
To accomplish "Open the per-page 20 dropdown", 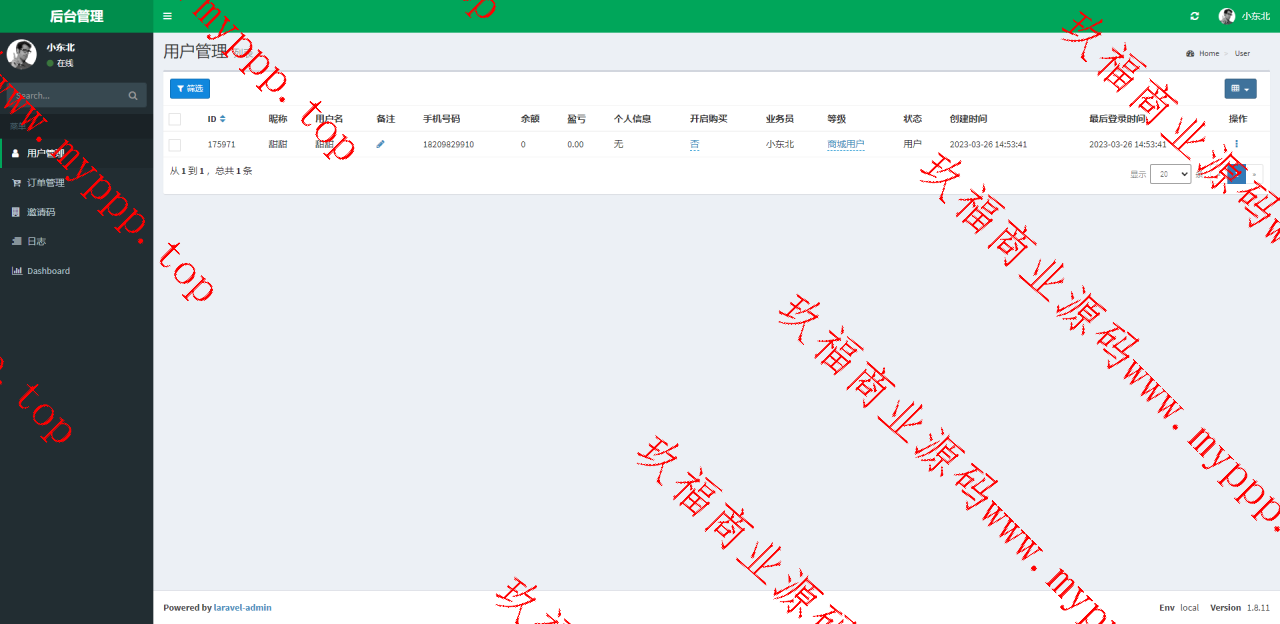I will click(x=1170, y=174).
